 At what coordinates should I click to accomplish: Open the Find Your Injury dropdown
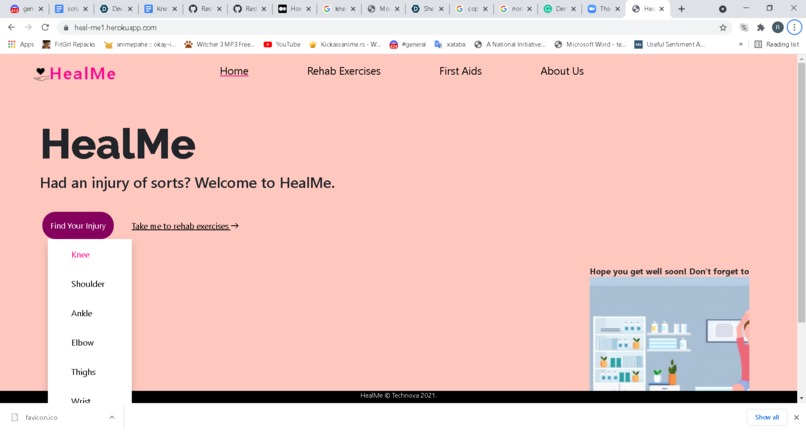pos(78,226)
